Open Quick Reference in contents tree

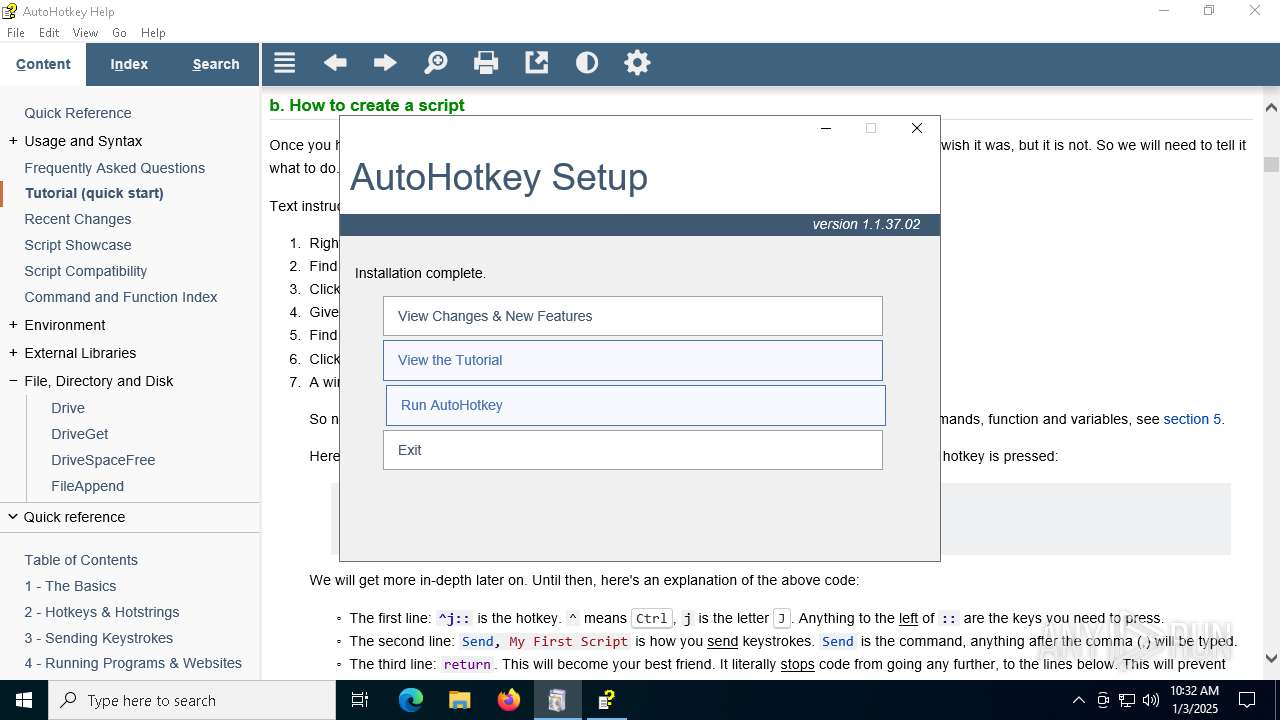tap(78, 113)
